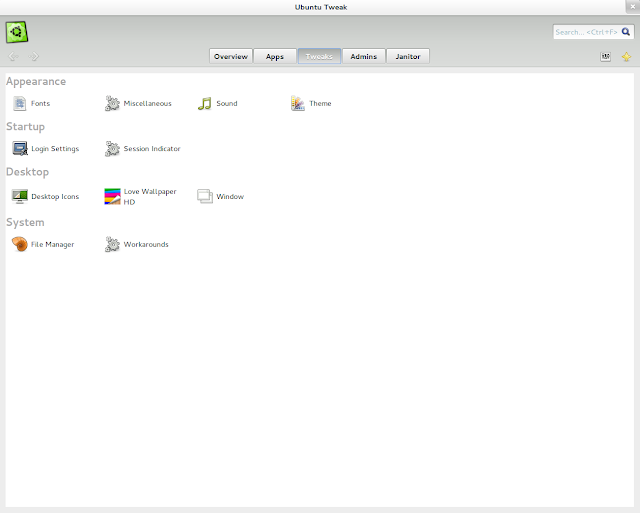Viewport: 640px width, 513px height.
Task: Click the preferences icon beside the star
Action: tap(606, 57)
